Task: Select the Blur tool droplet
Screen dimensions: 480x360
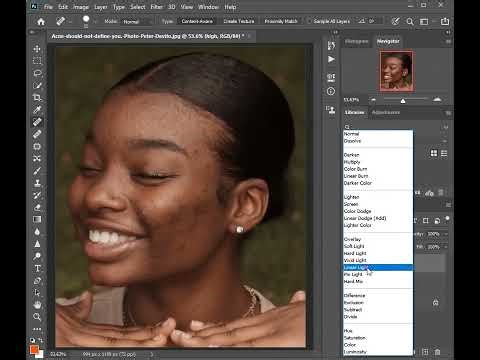Action: [37, 232]
